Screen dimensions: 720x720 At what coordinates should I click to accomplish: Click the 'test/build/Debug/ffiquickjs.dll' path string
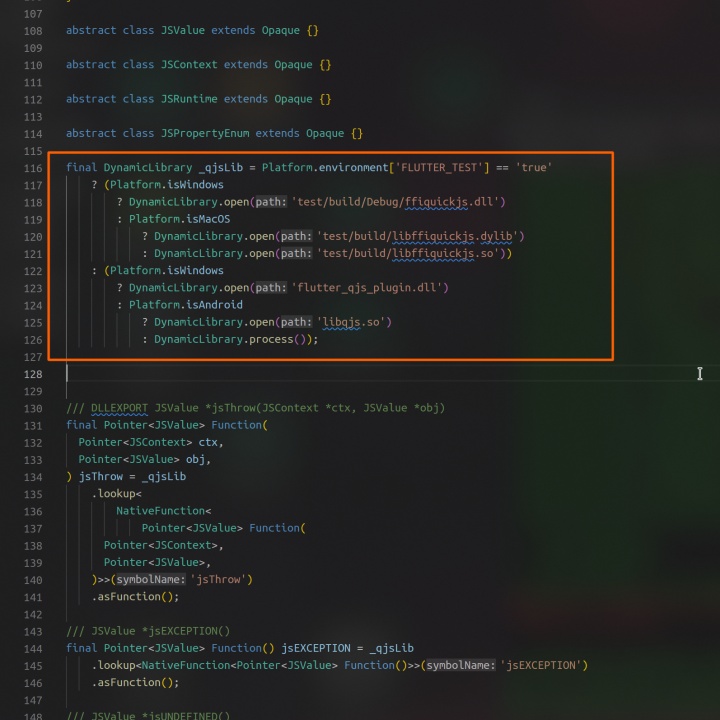tap(395, 202)
